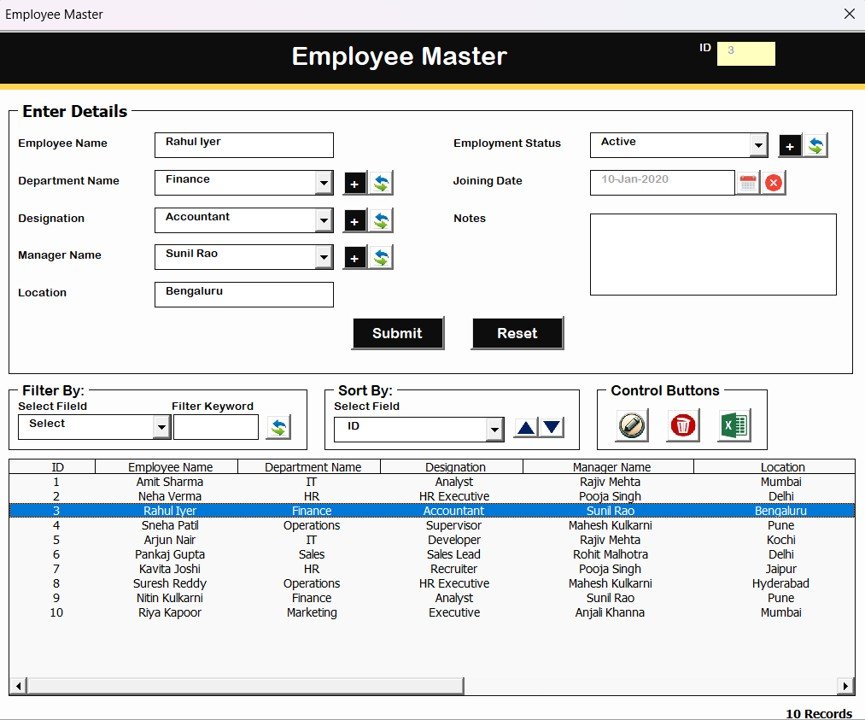Viewport: 865px width, 720px height.
Task: Export data with the Excel icon
Action: [734, 426]
